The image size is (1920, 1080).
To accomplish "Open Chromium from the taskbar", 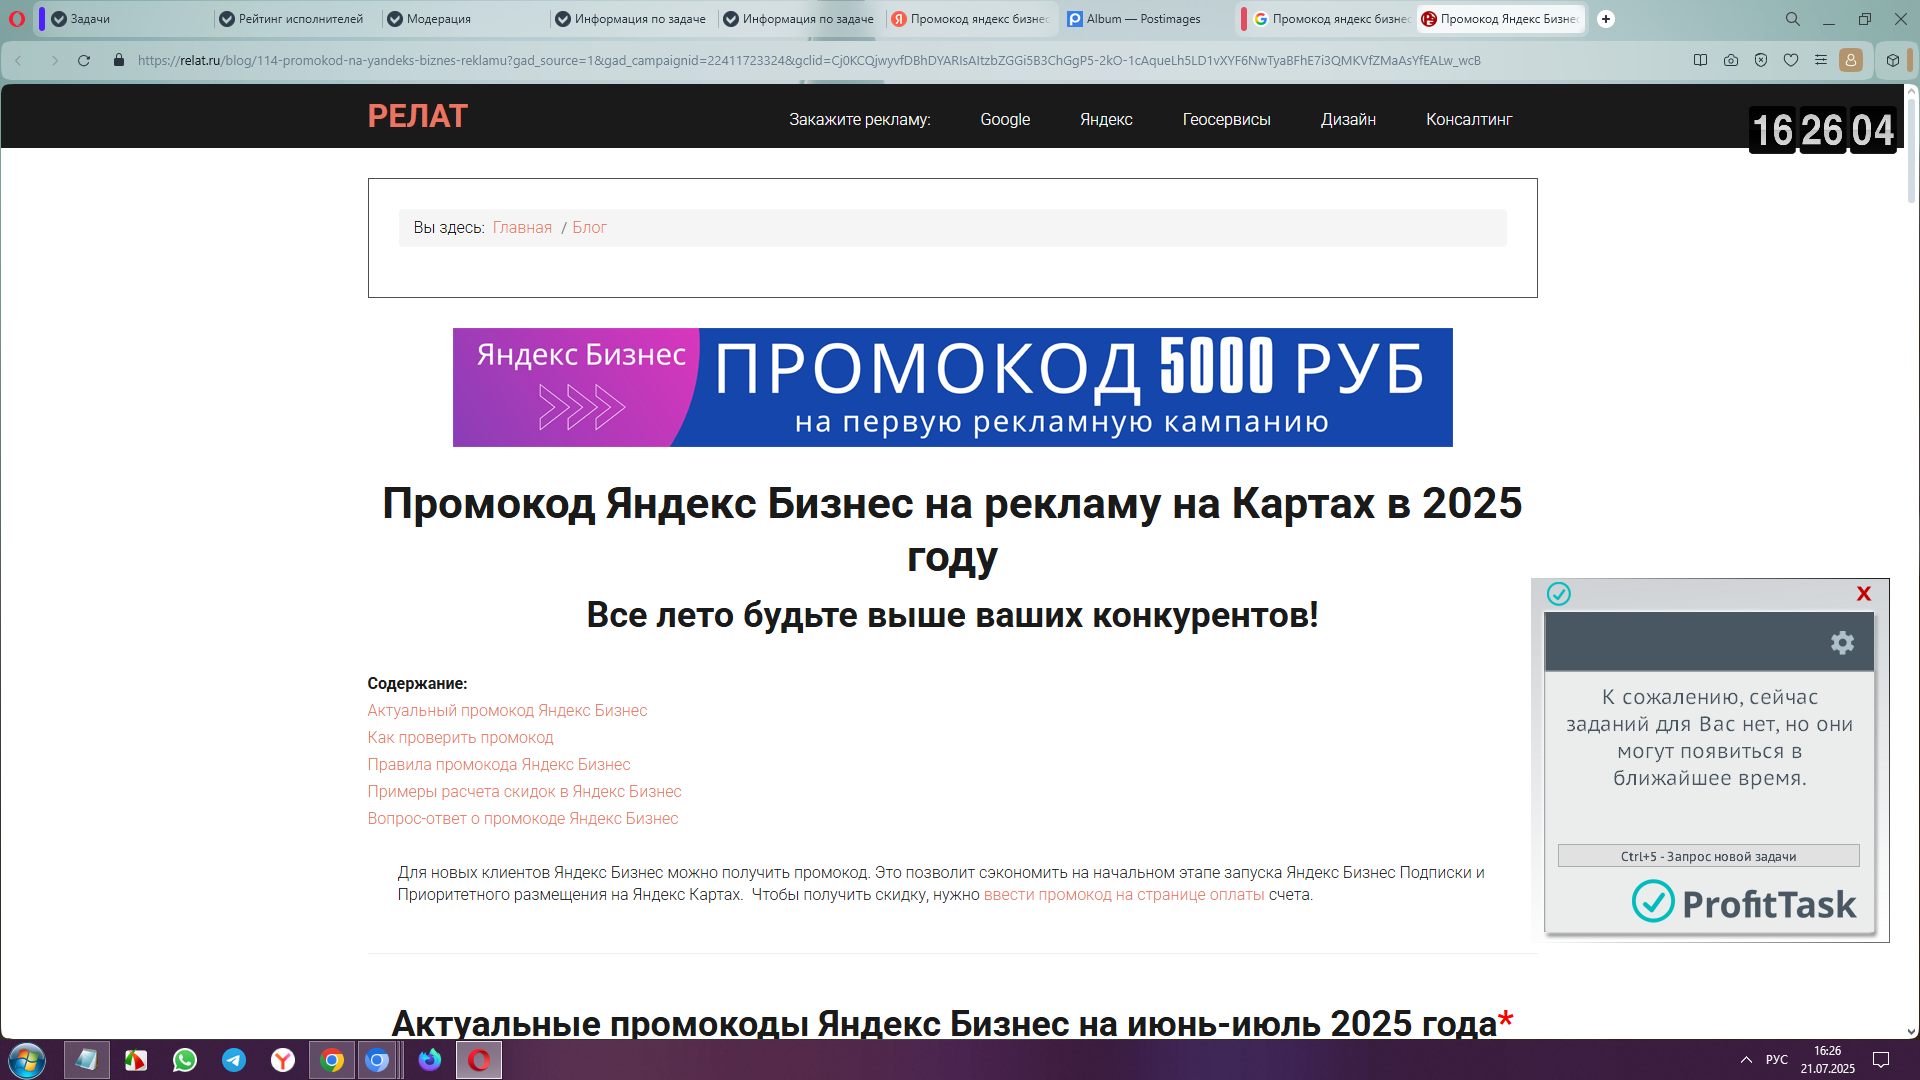I will [377, 1060].
